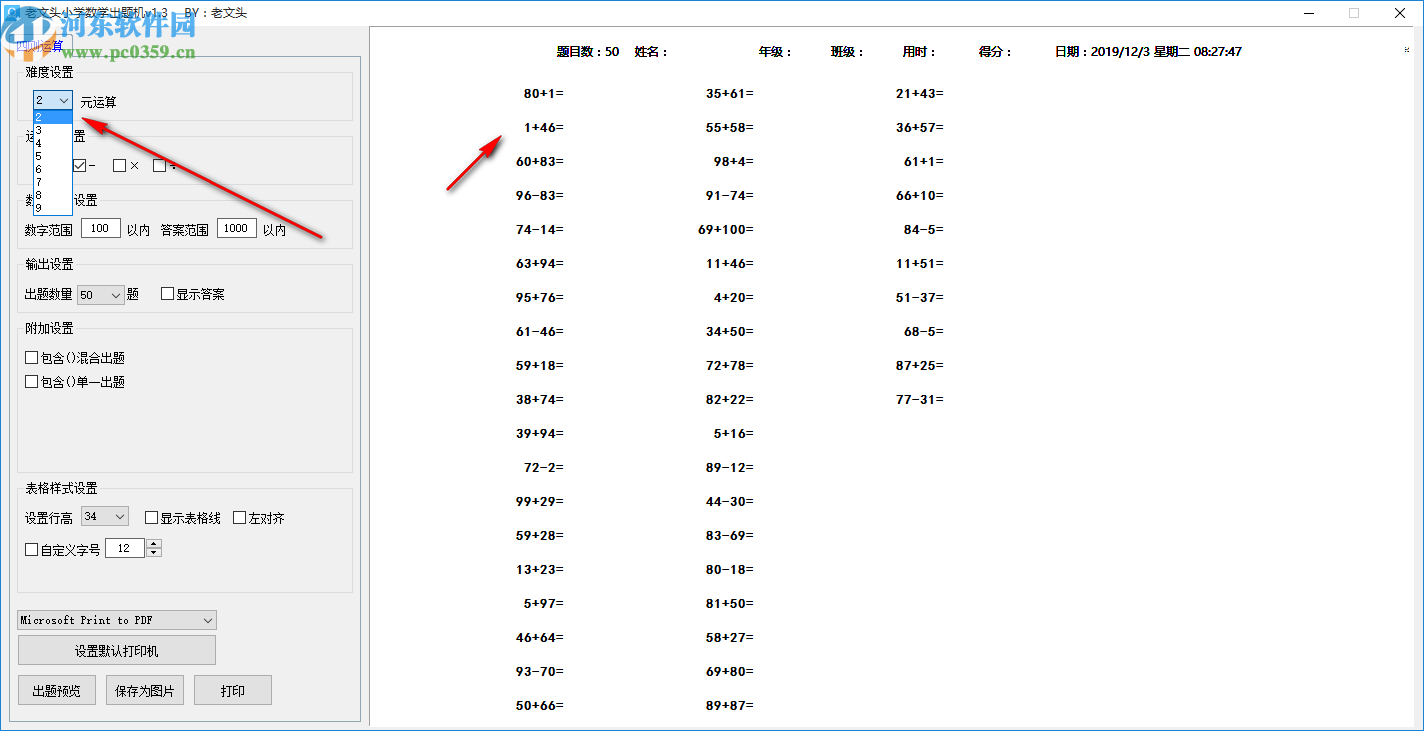This screenshot has height=731, width=1424.
Task: Click the 题目数：50 header text
Action: [x=588, y=52]
